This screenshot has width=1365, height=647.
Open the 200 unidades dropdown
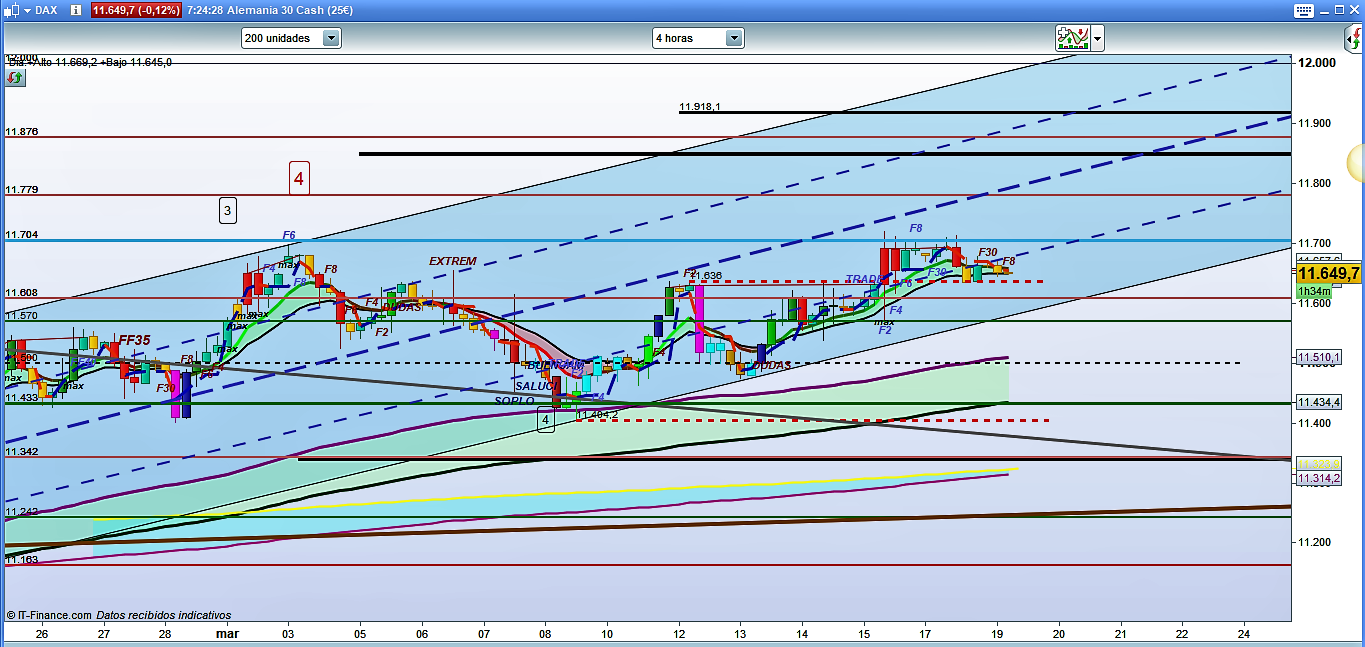(291, 38)
